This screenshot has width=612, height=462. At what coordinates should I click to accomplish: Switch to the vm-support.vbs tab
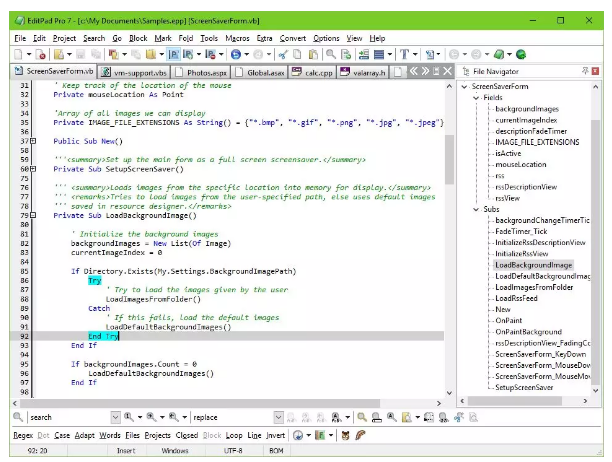click(134, 73)
